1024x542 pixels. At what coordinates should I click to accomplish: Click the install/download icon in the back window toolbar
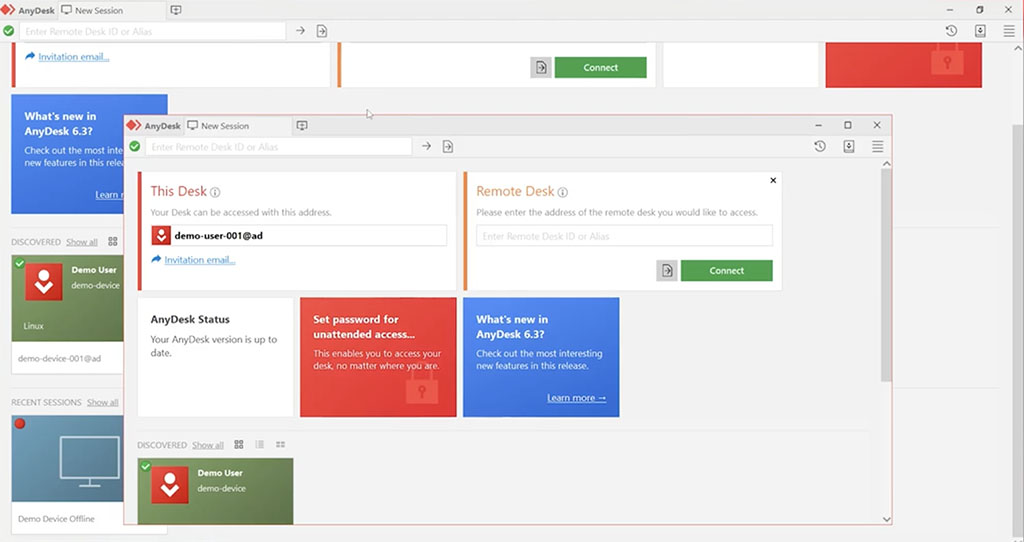980,31
